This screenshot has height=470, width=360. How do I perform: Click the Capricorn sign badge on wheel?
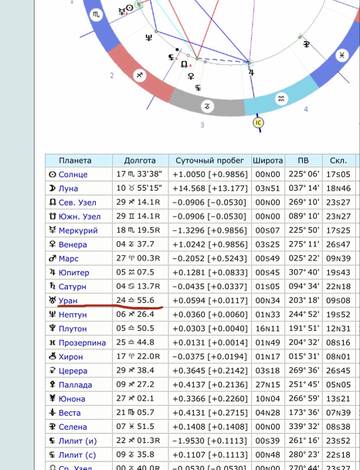pos(207,106)
